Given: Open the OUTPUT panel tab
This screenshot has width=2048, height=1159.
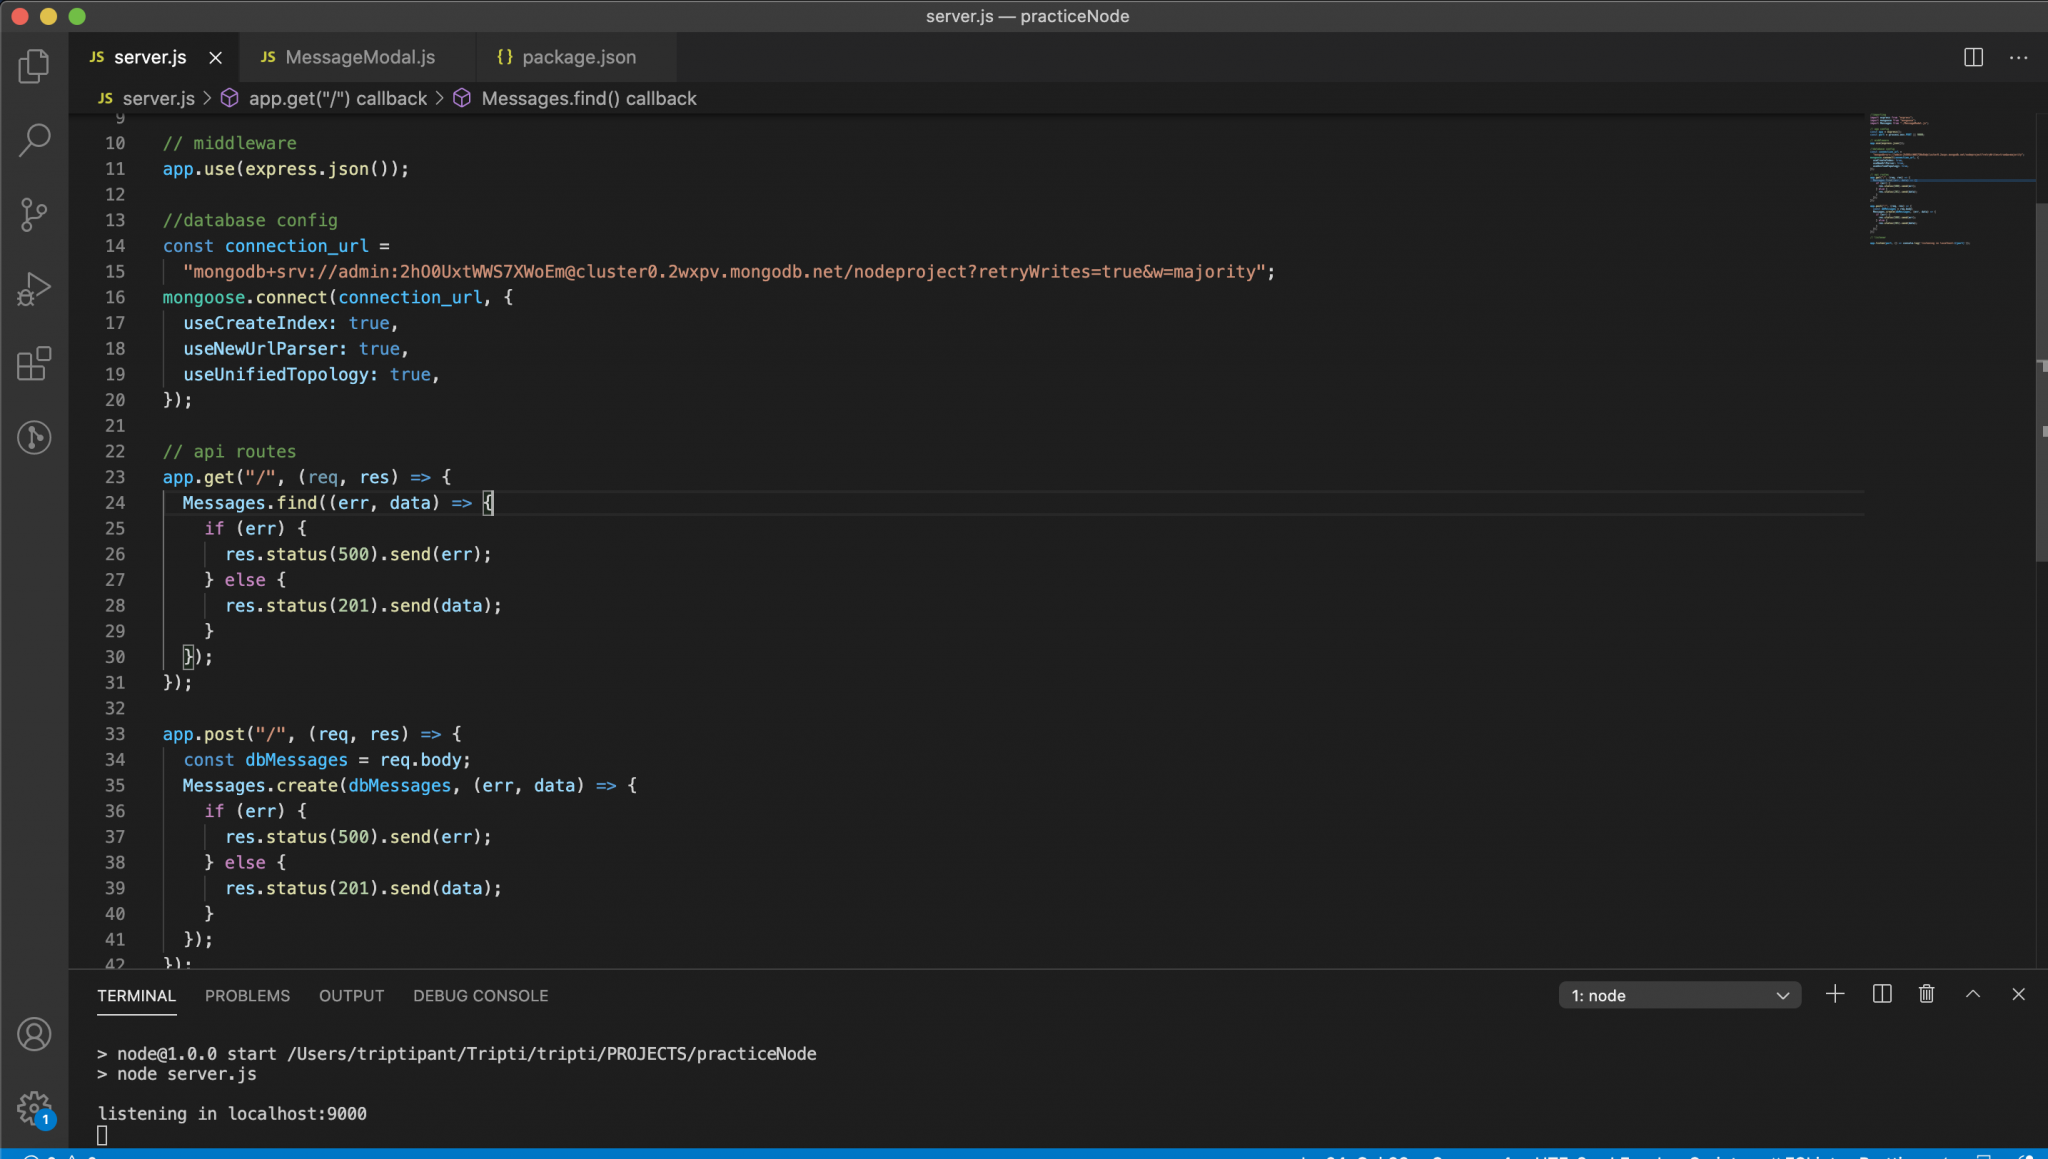Looking at the screenshot, I should click(351, 996).
